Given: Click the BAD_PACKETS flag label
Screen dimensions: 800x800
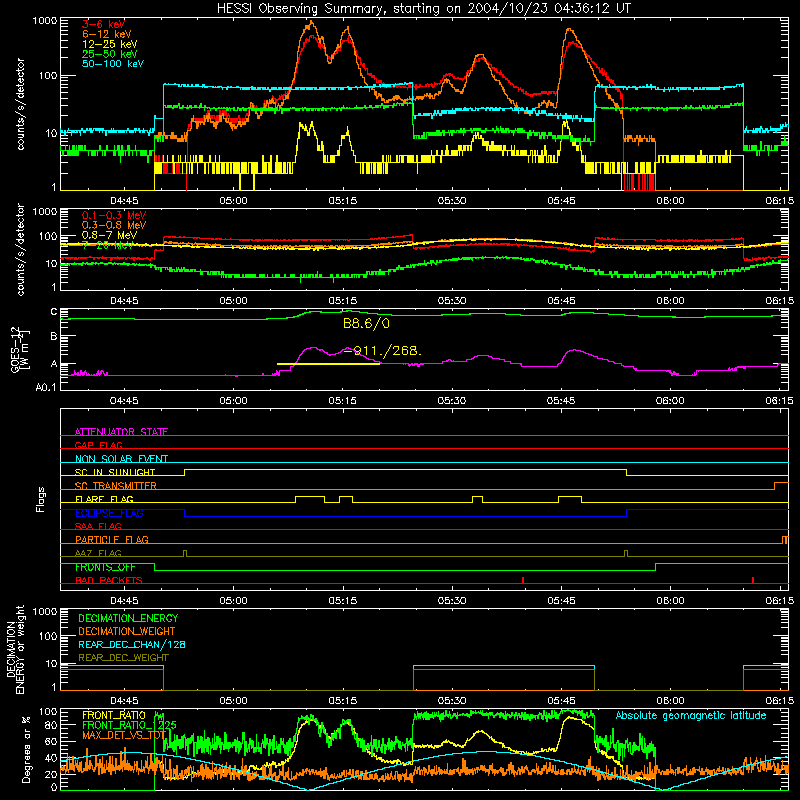Looking at the screenshot, I should pyautogui.click(x=109, y=580).
